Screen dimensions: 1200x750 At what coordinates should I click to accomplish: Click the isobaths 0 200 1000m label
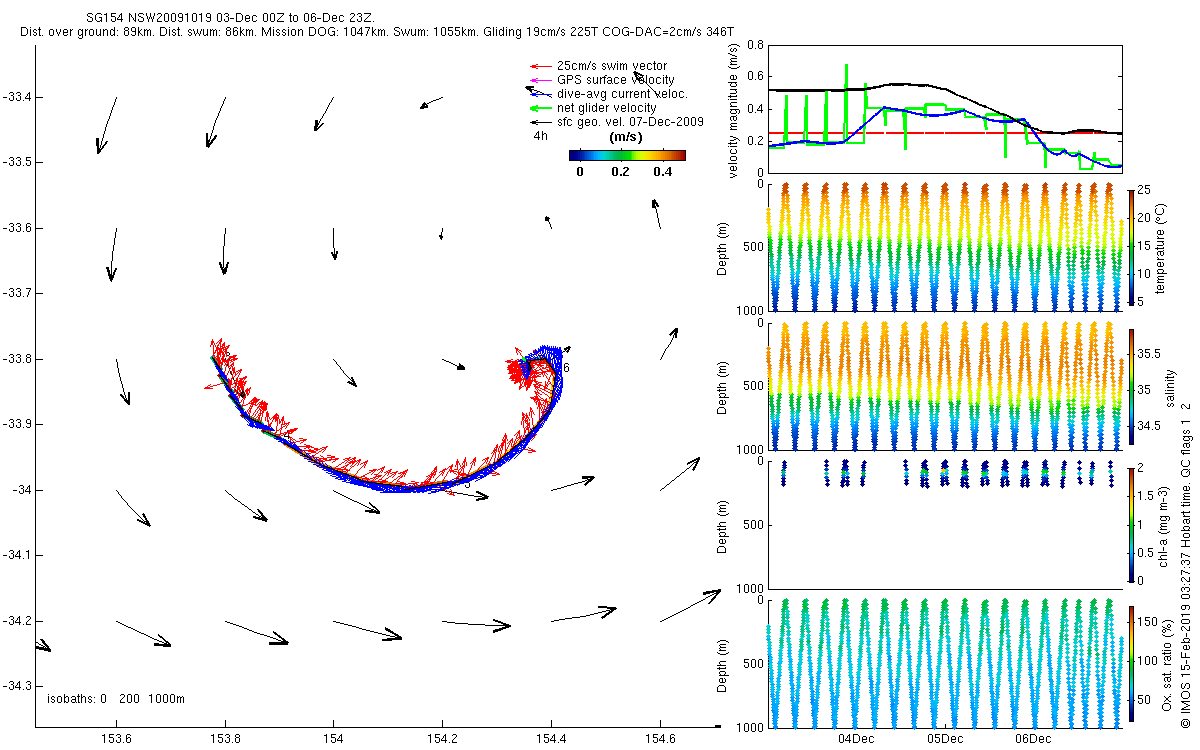click(x=116, y=699)
